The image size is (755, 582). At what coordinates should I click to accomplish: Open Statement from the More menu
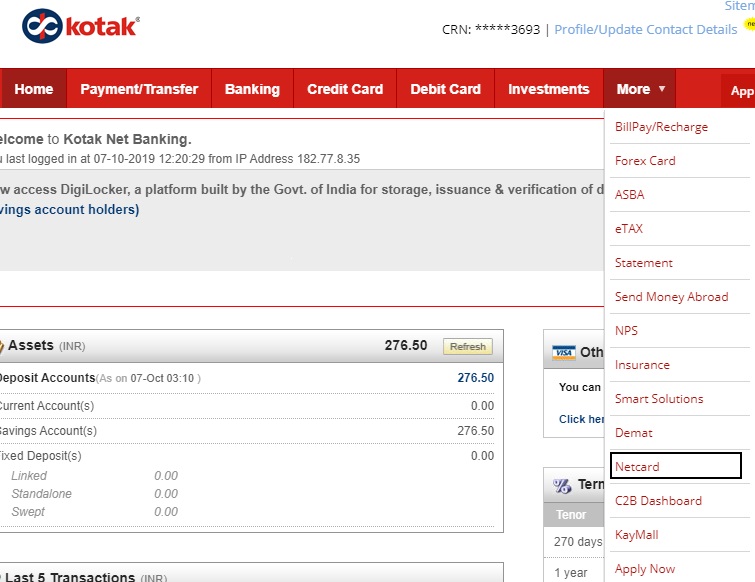644,263
